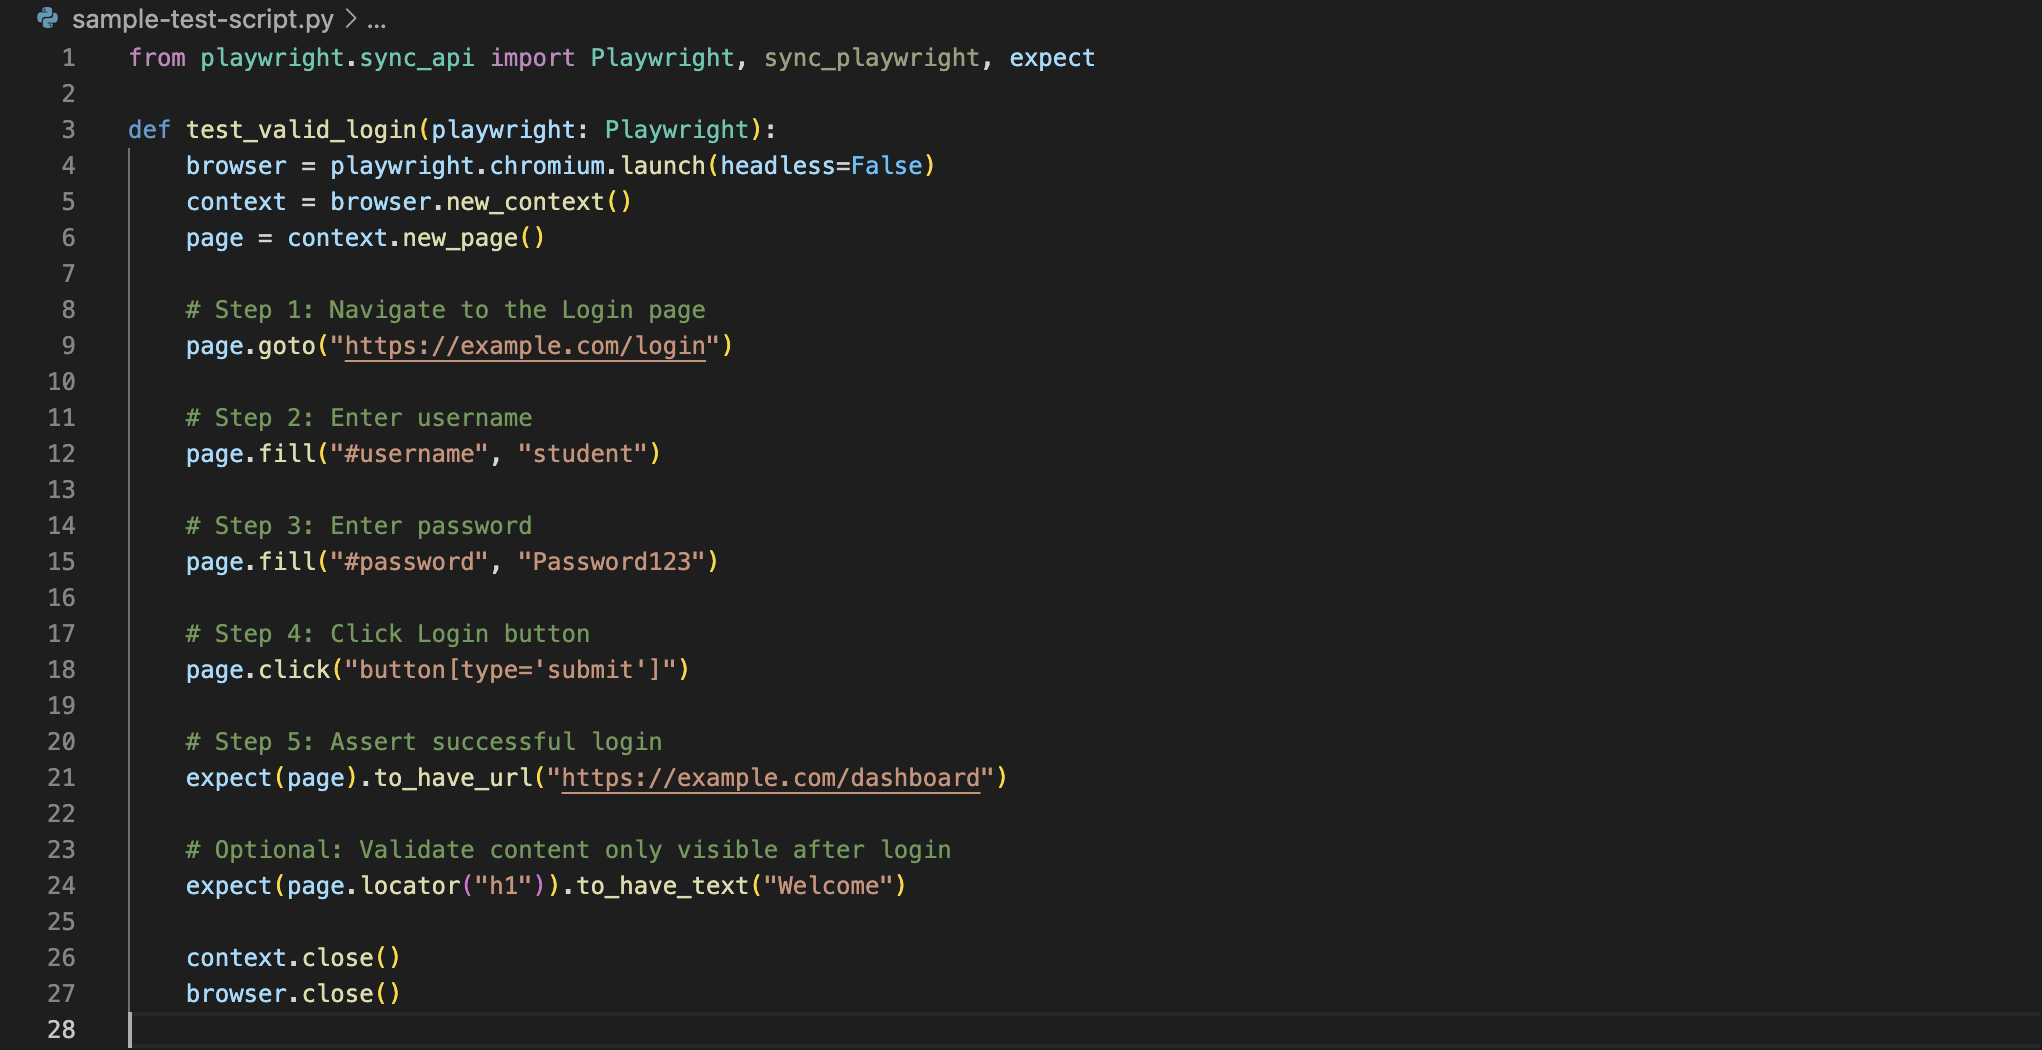
Task: Click comment 'Step 4: Click Login button'
Action: click(388, 634)
